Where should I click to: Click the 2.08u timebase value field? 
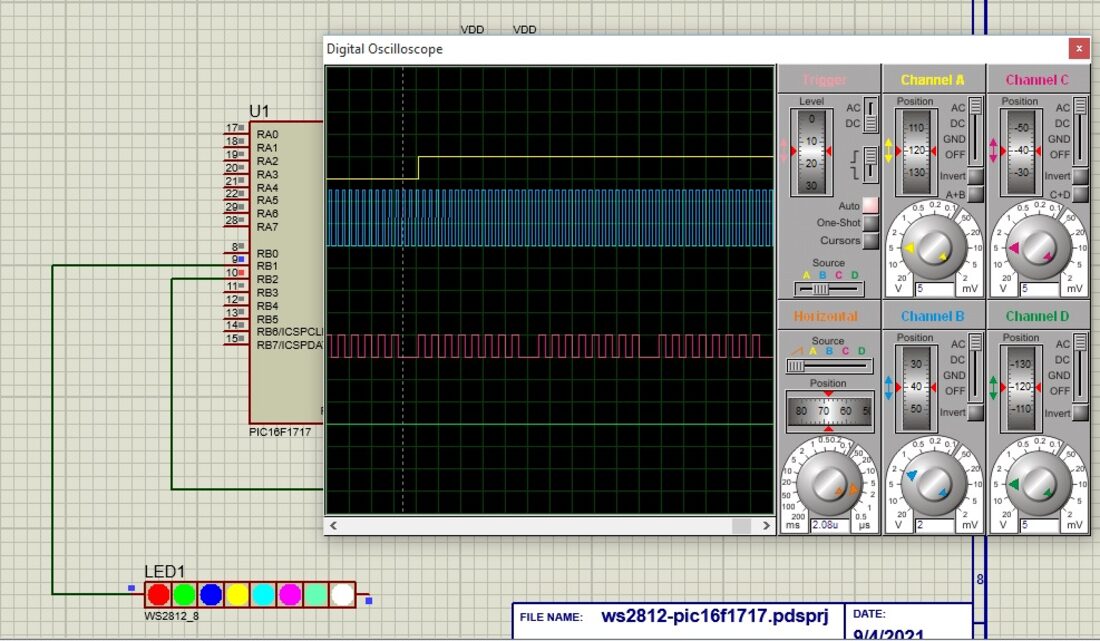829,525
